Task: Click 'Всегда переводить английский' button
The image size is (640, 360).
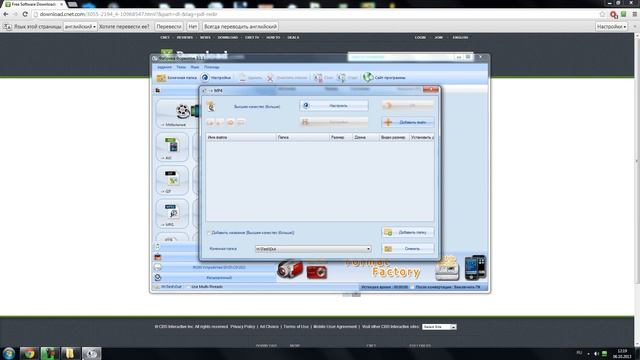Action: point(240,27)
